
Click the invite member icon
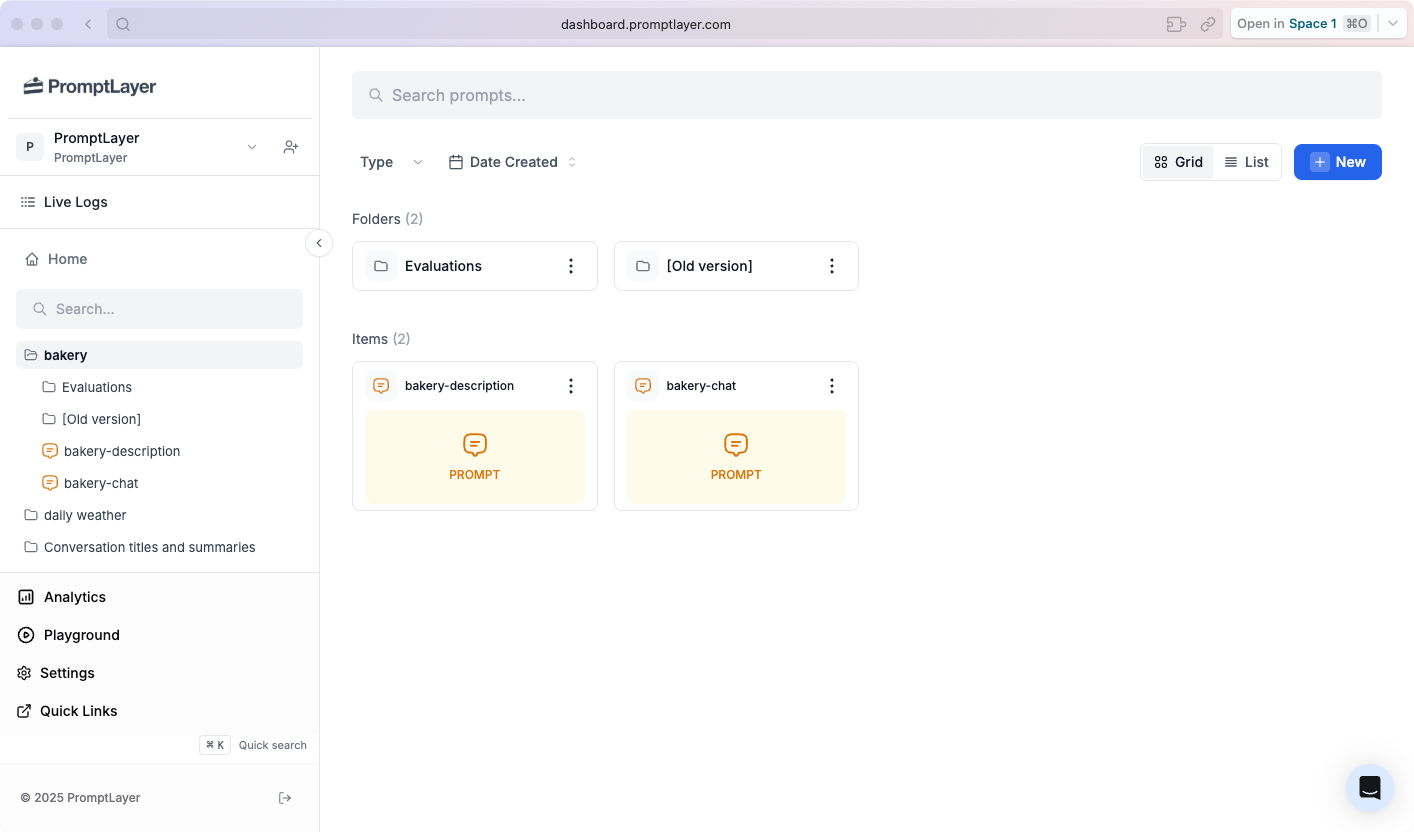[291, 147]
